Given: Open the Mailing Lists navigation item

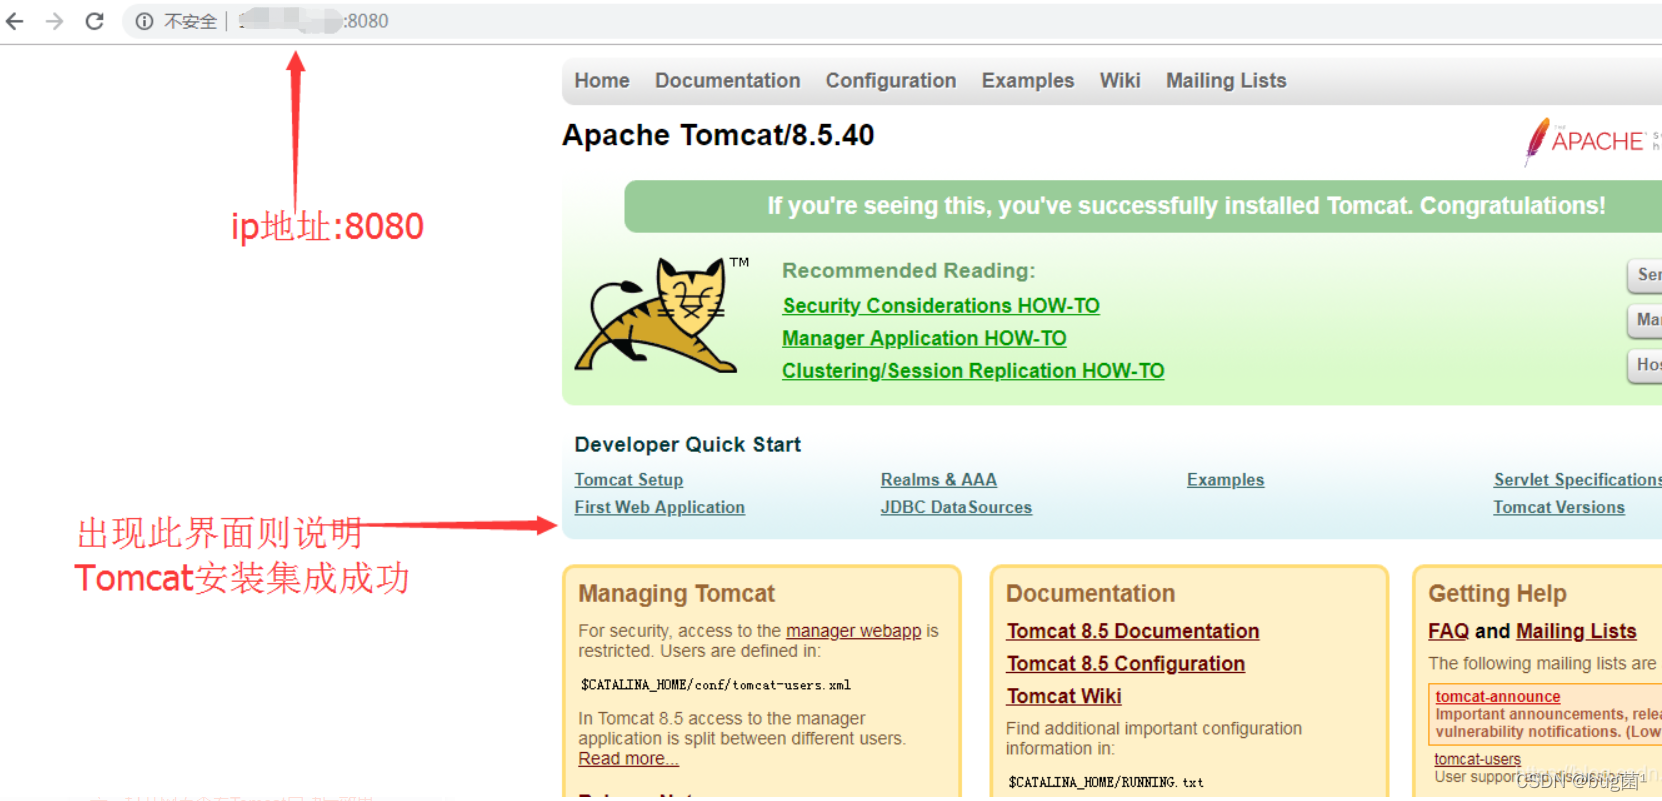Looking at the screenshot, I should (1226, 80).
